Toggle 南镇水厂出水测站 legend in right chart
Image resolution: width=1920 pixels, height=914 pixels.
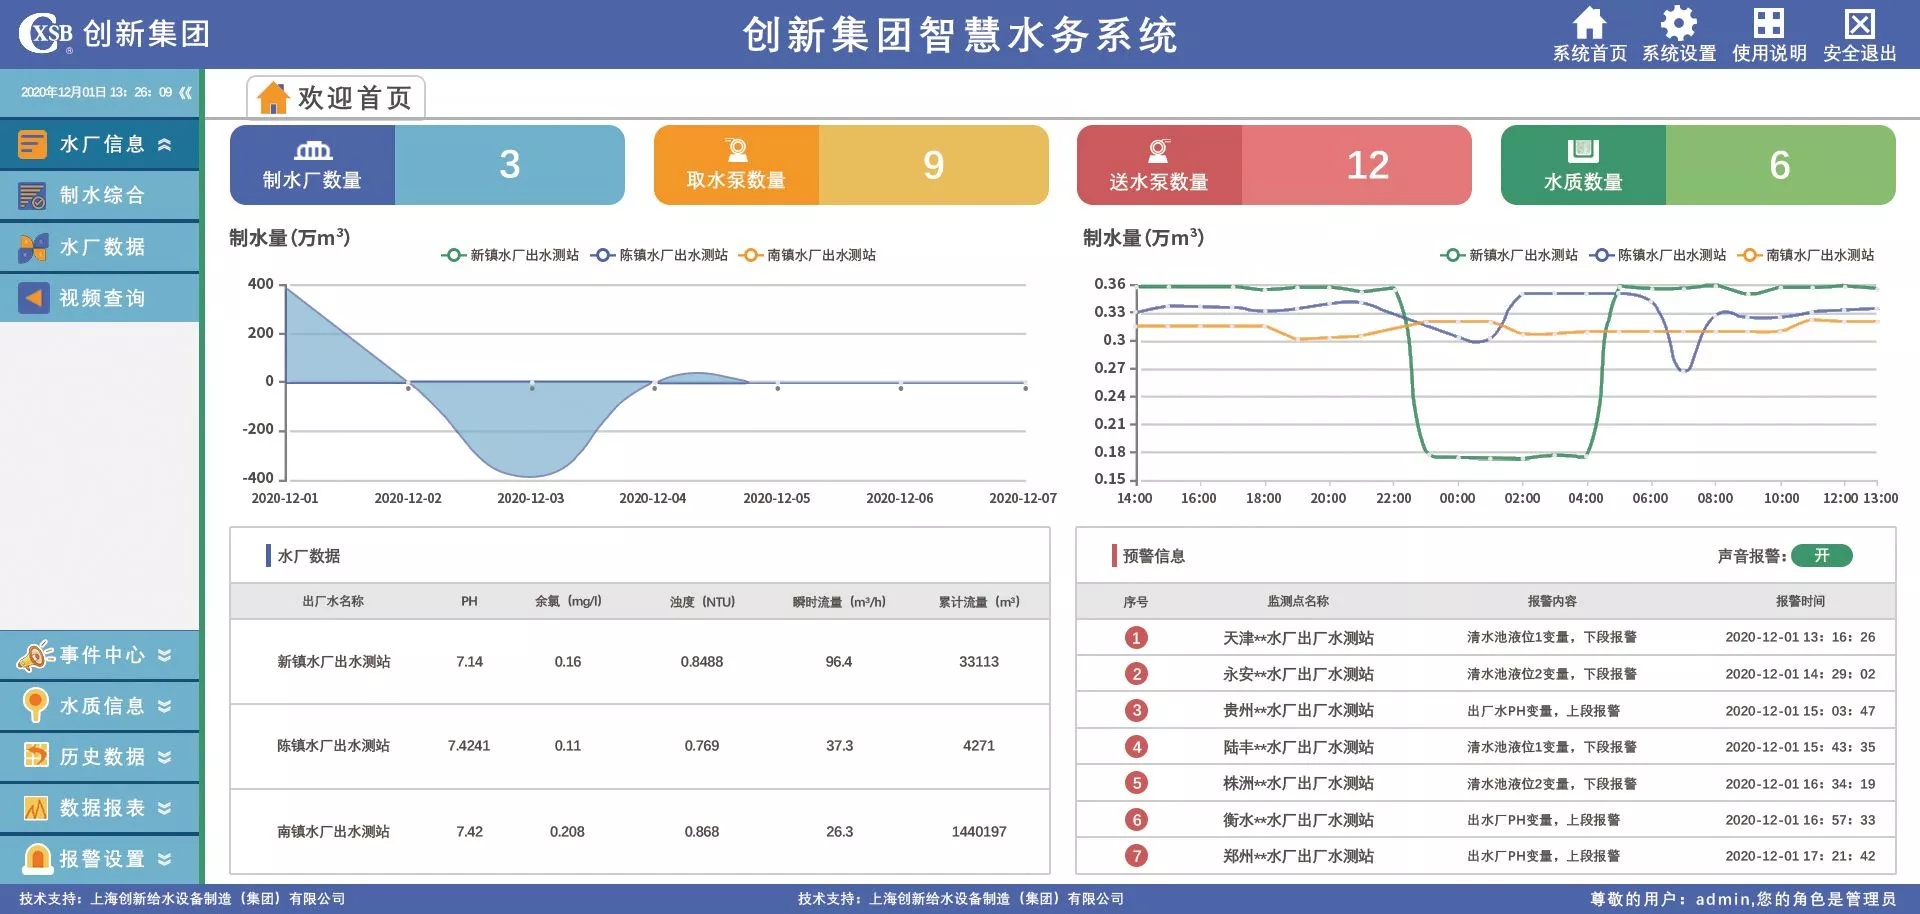[x=1806, y=255]
